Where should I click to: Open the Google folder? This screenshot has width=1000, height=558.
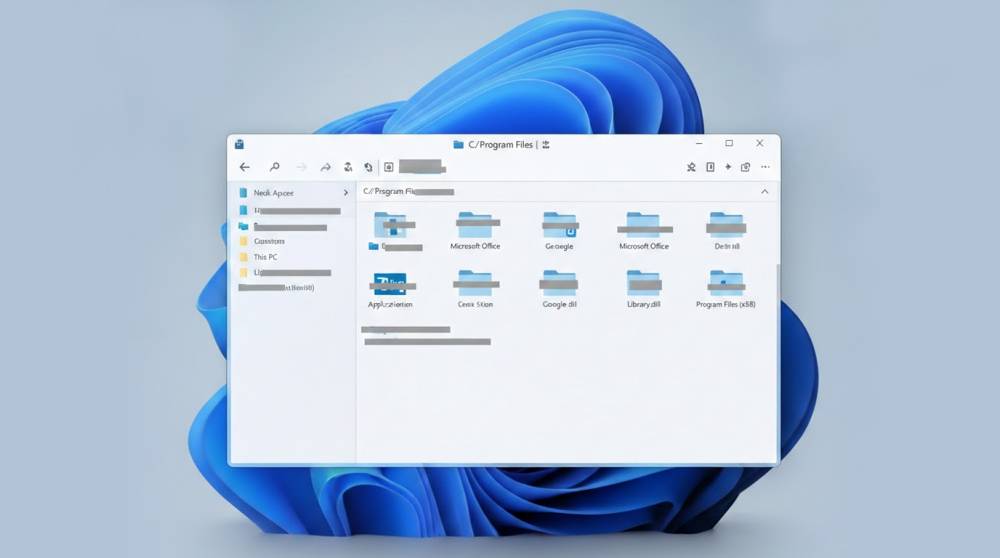559,226
